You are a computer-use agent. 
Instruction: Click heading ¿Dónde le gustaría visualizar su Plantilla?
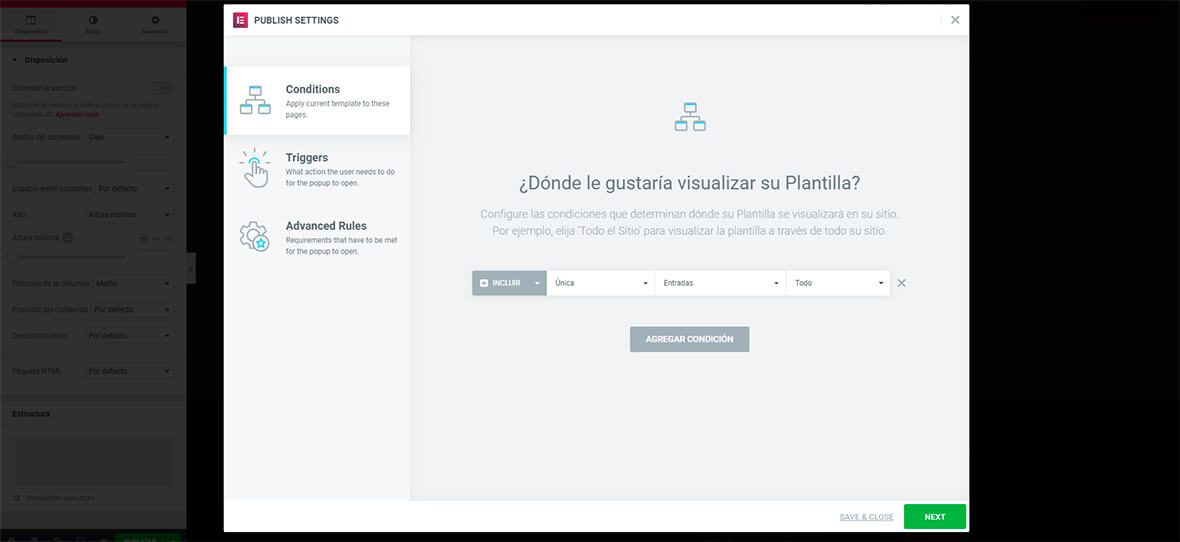click(689, 184)
